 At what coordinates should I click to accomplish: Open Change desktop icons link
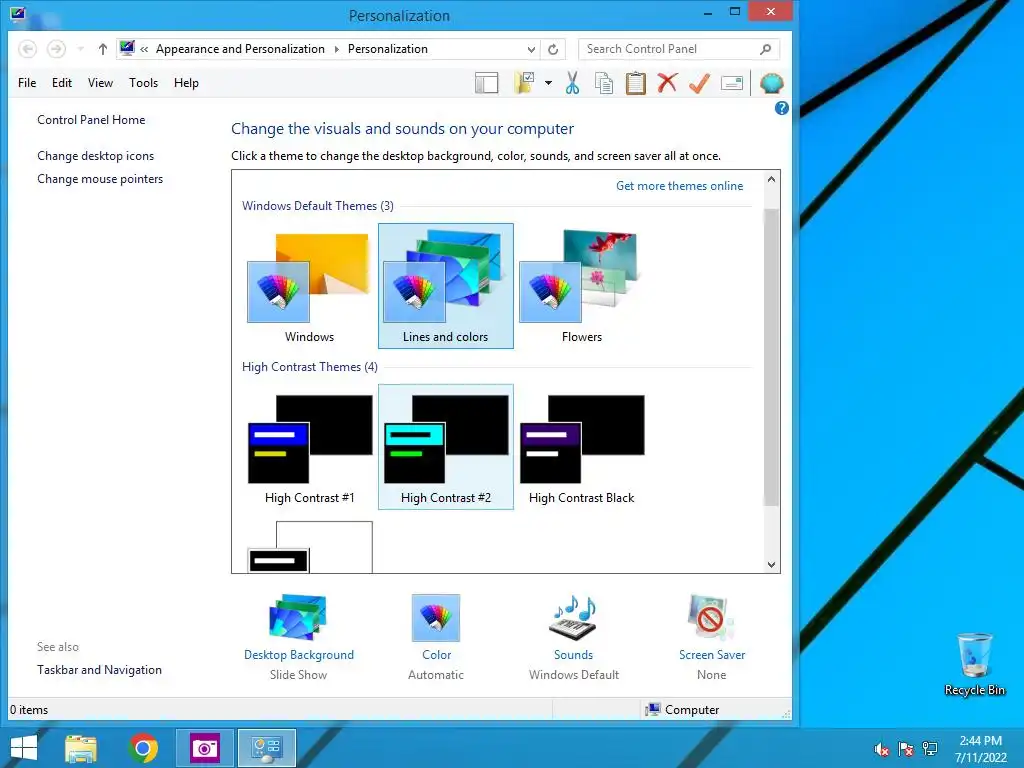pos(95,156)
